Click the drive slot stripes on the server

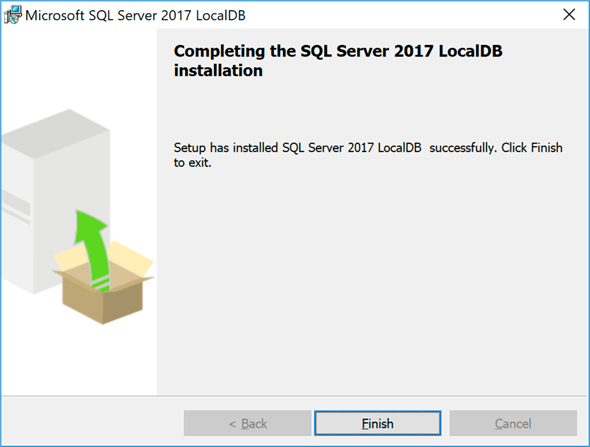click(16, 207)
